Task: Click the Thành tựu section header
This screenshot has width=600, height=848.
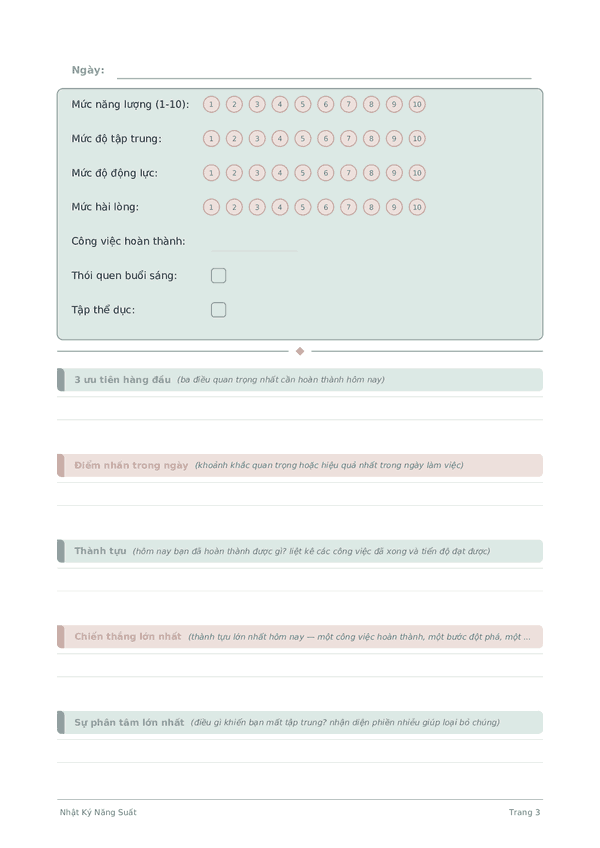Action: [x=300, y=551]
